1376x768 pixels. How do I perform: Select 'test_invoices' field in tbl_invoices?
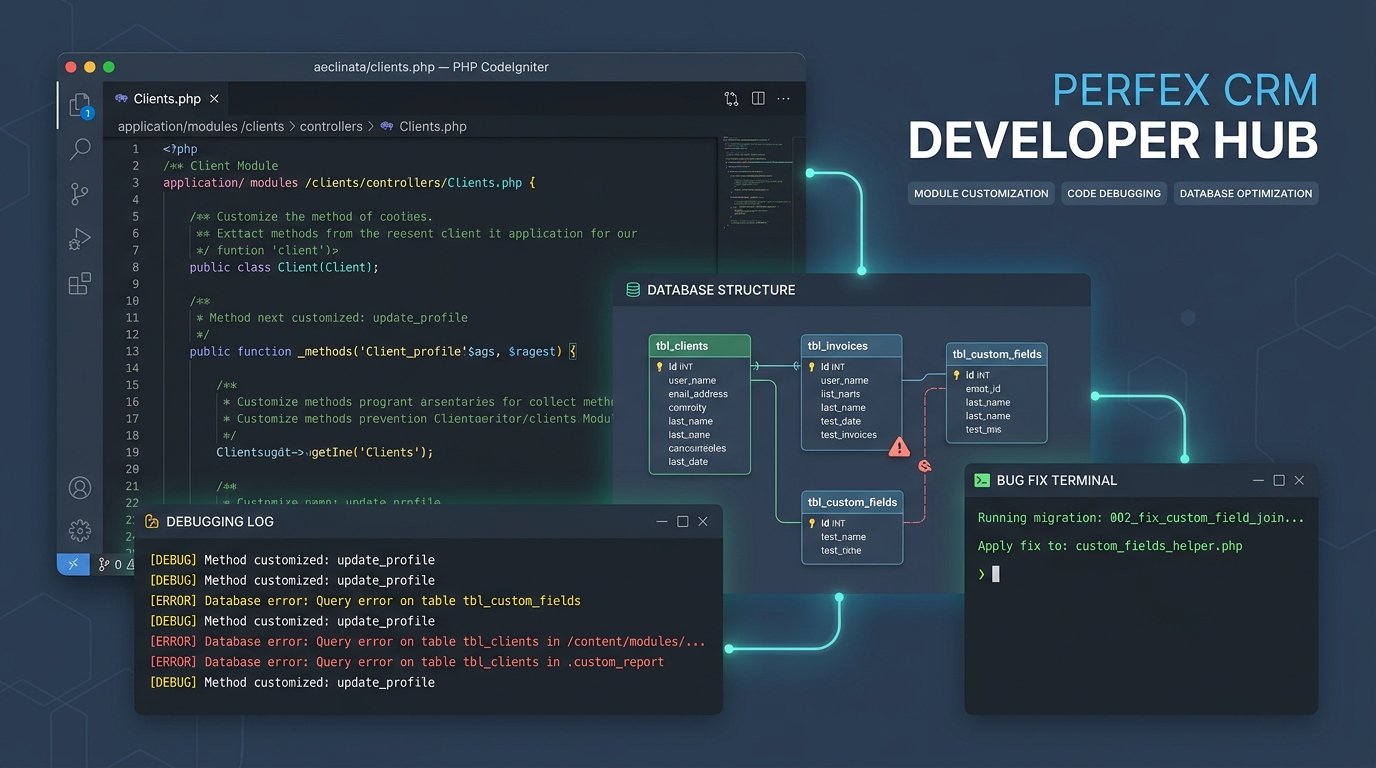click(x=849, y=435)
